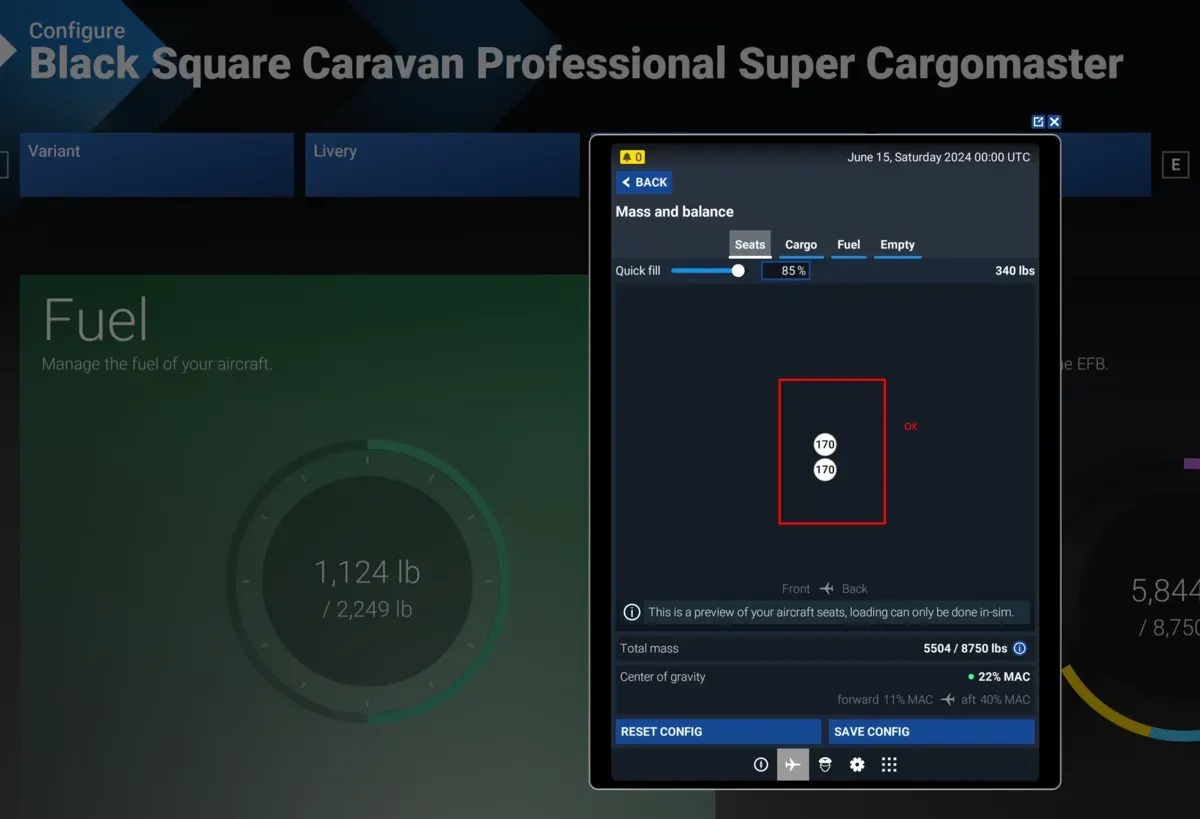Open the notifications bell badge
The height and width of the screenshot is (819, 1200).
[x=632, y=157]
